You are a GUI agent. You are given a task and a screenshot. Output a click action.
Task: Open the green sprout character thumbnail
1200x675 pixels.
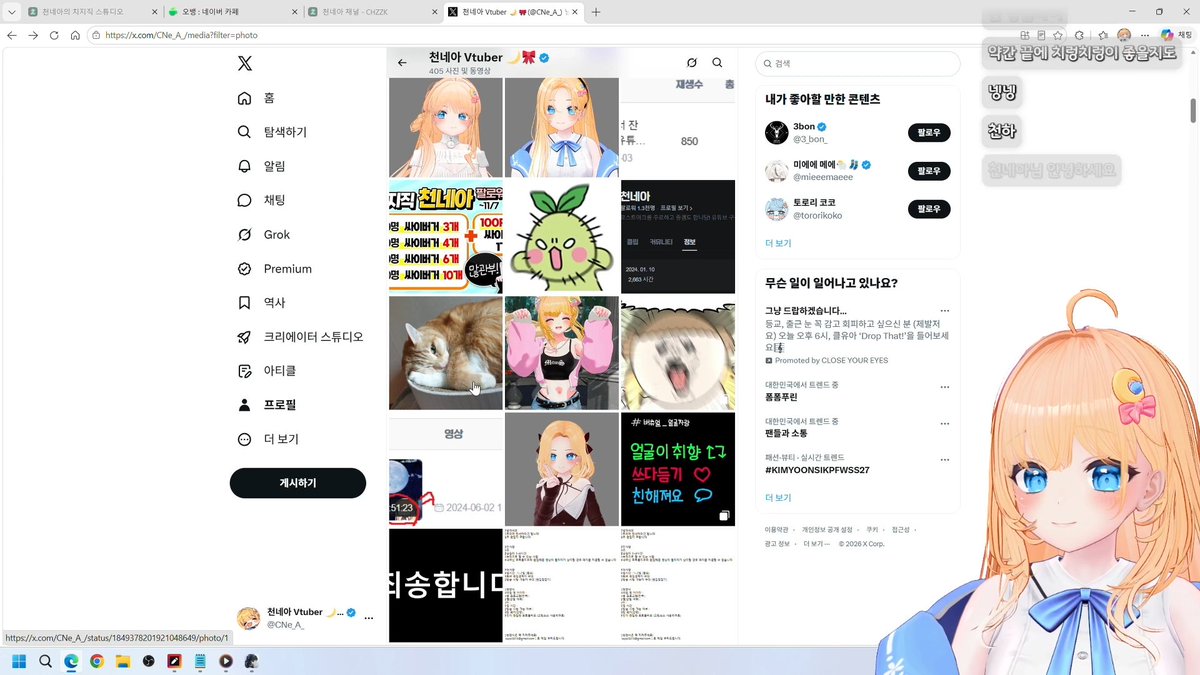click(x=562, y=237)
